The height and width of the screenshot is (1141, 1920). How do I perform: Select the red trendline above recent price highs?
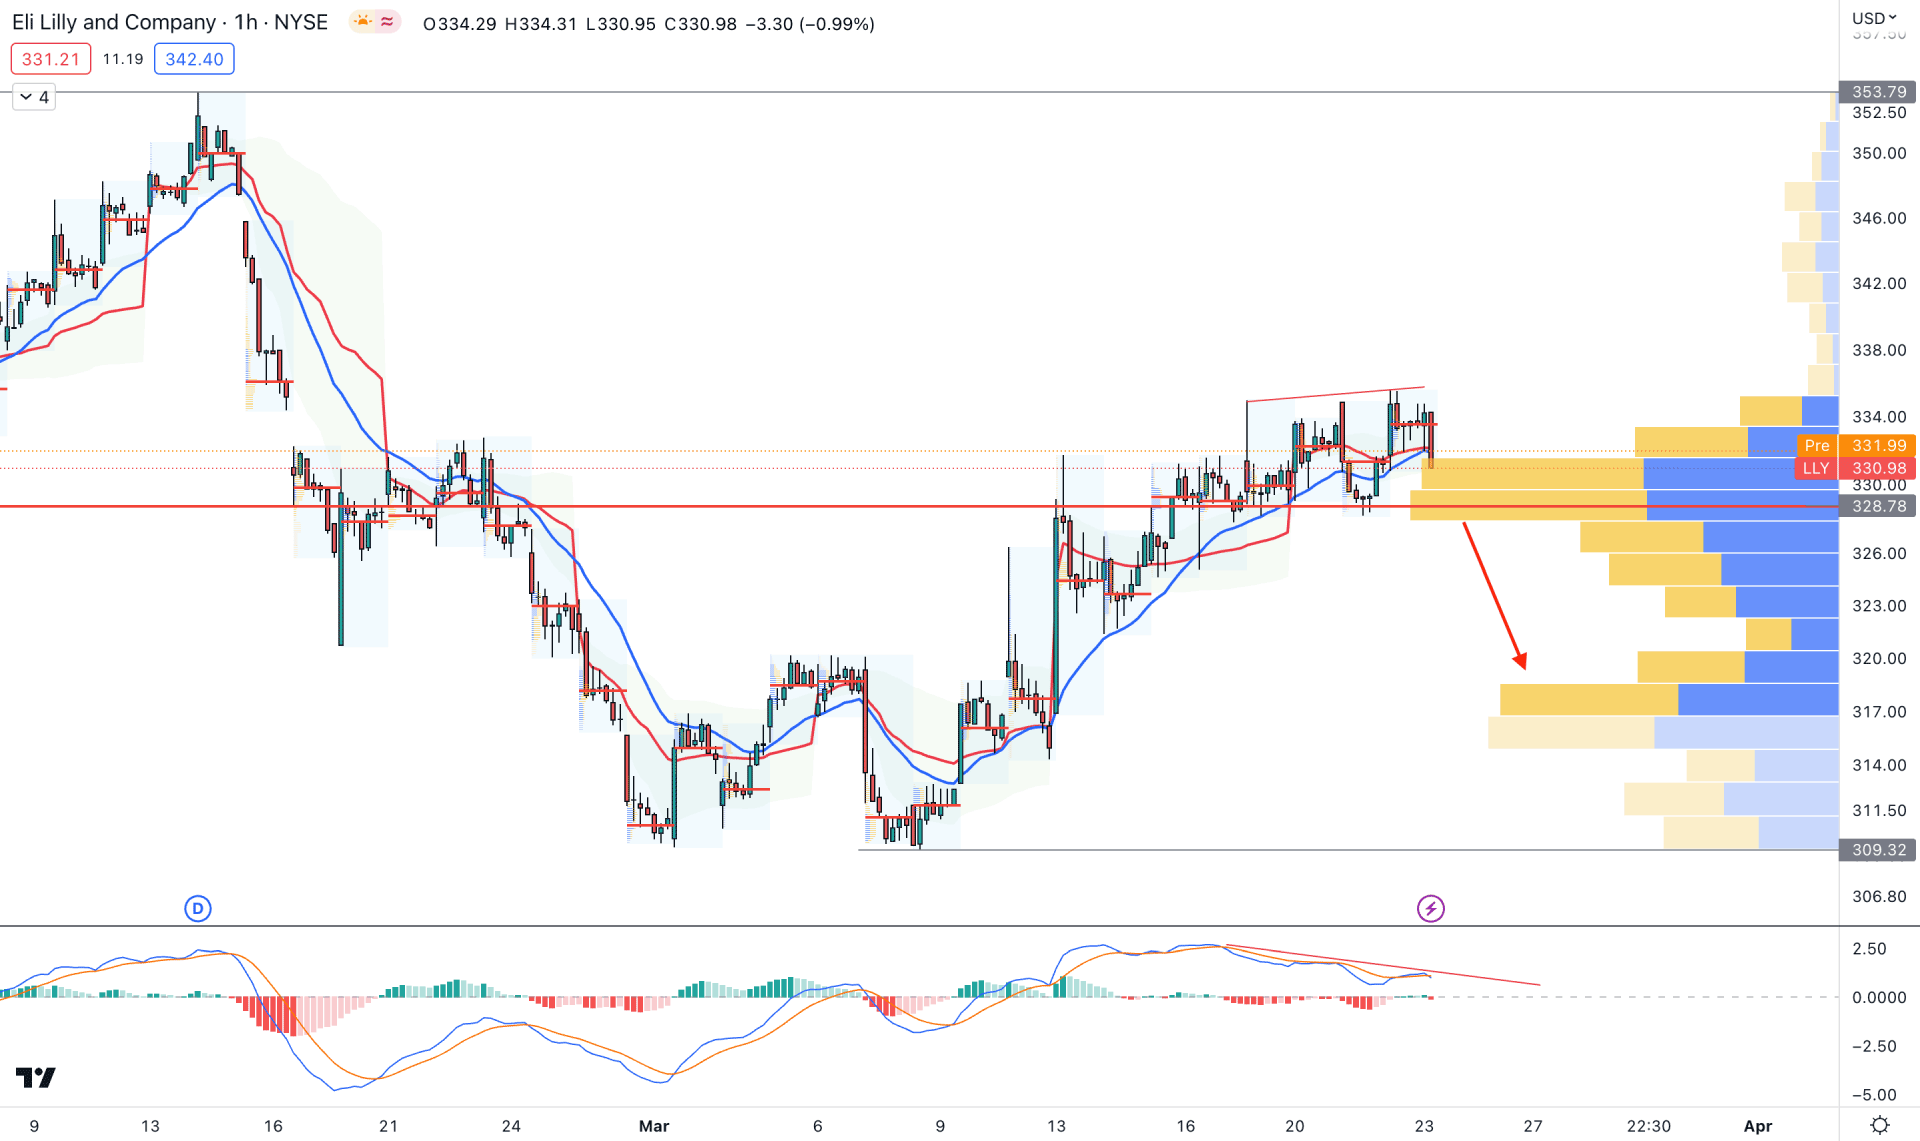click(1335, 394)
